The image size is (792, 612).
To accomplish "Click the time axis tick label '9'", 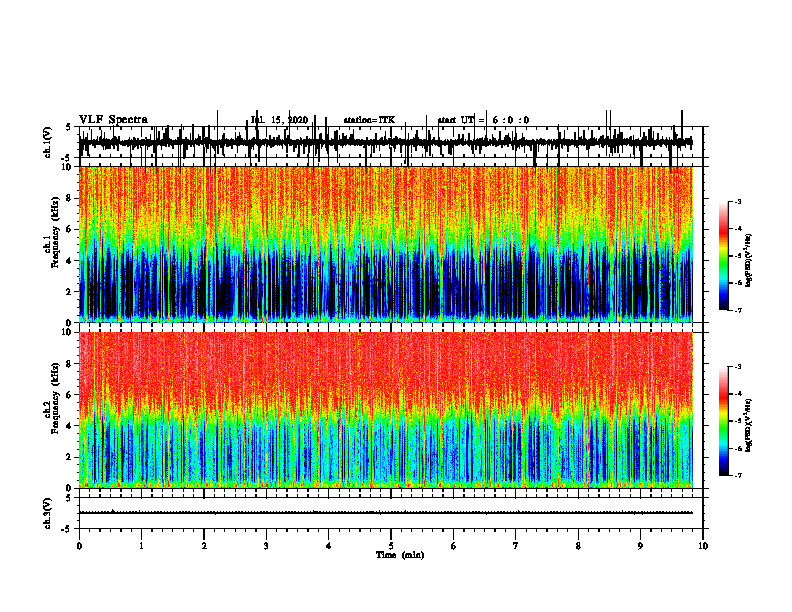I will [640, 546].
